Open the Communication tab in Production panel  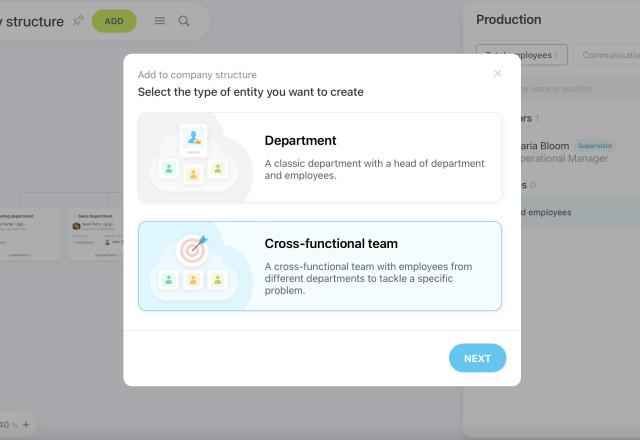pos(607,55)
